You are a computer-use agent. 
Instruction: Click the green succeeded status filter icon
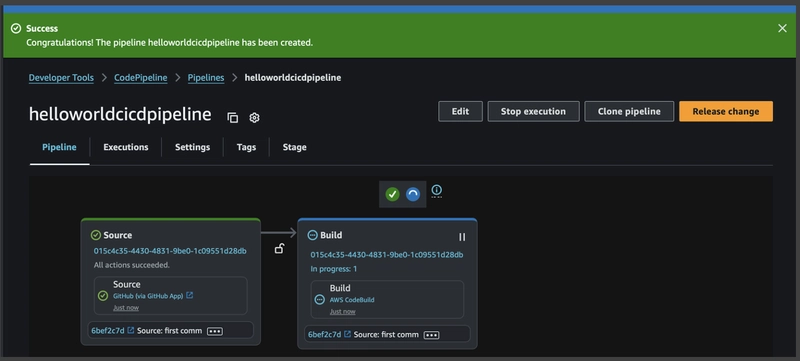[392, 194]
